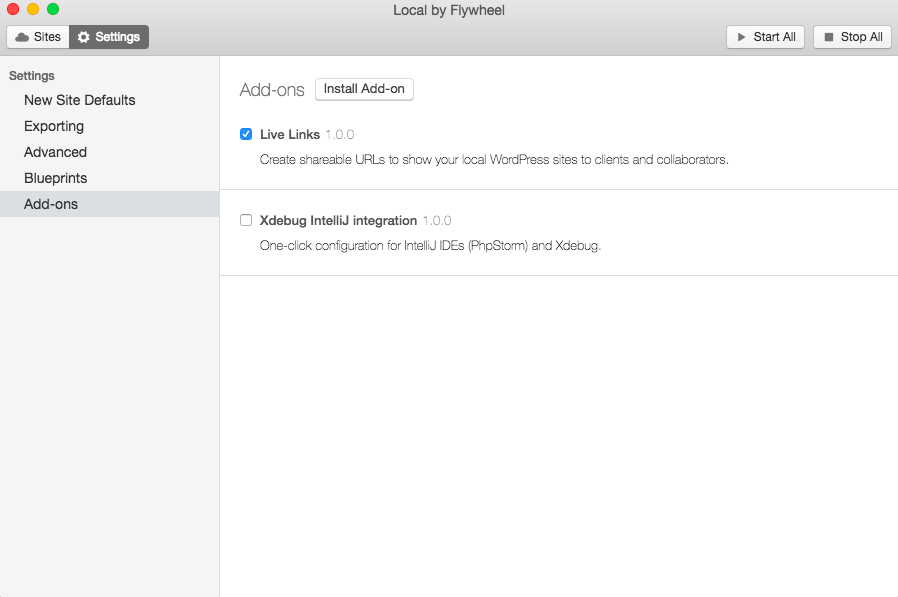
Task: Maximize the window with the green button
Action: pos(53,9)
